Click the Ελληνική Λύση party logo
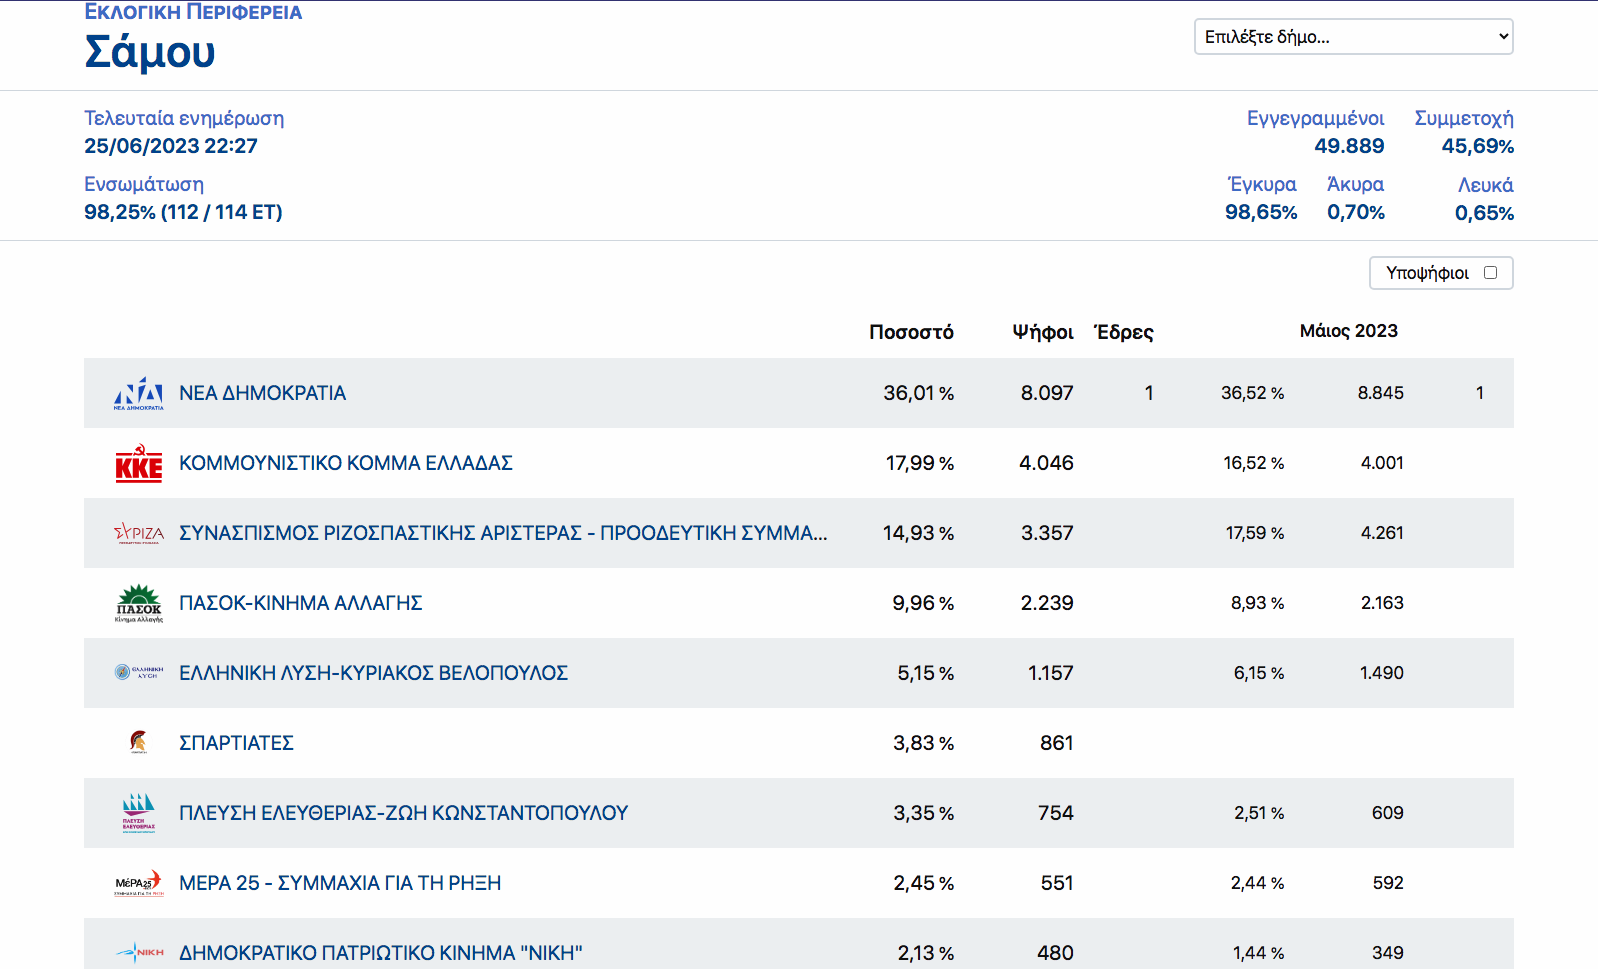 click(139, 673)
